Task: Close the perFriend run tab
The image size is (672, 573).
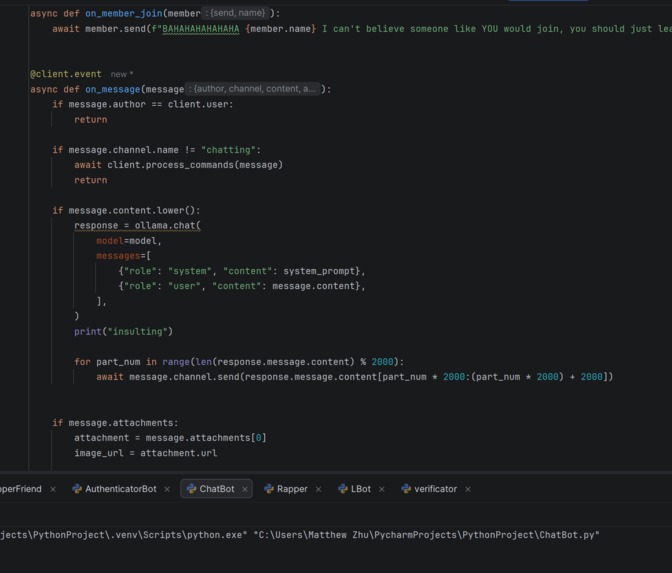Action: tap(53, 489)
